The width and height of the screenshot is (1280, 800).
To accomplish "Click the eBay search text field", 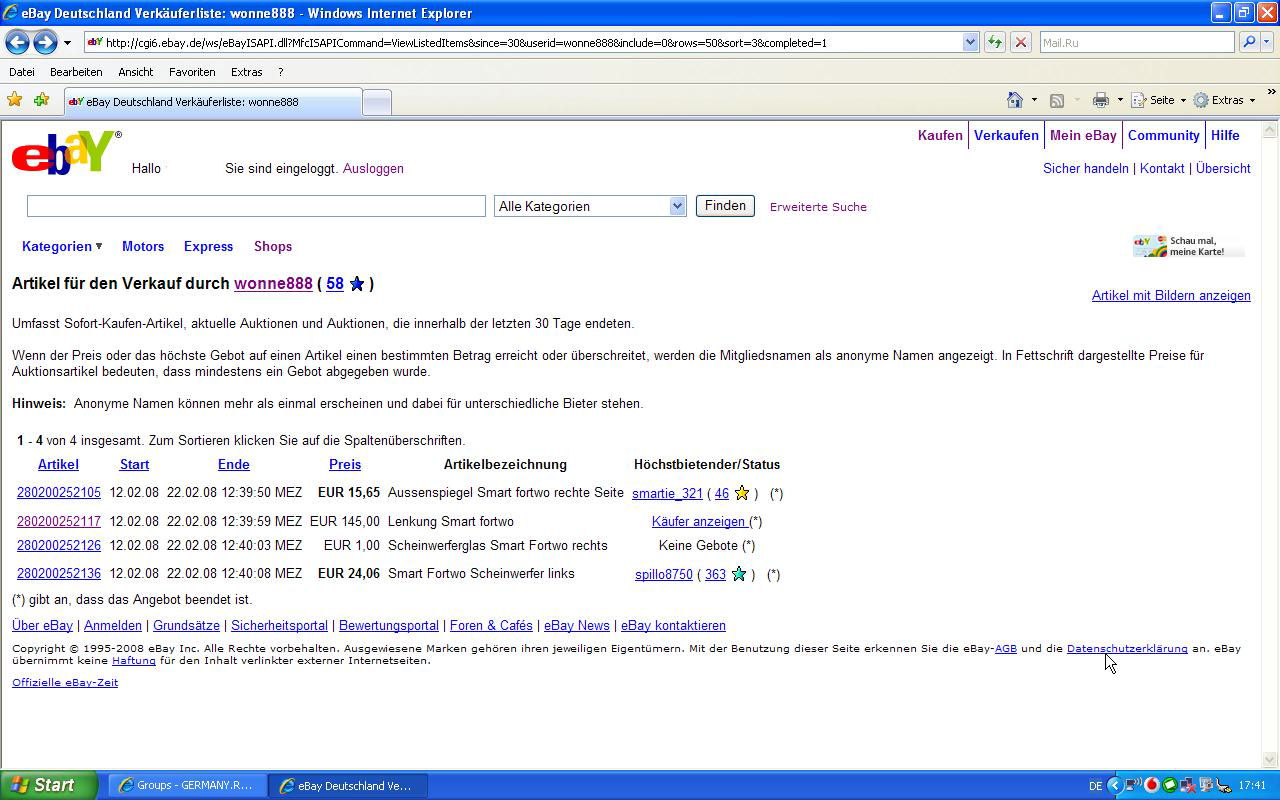I will pos(256,206).
